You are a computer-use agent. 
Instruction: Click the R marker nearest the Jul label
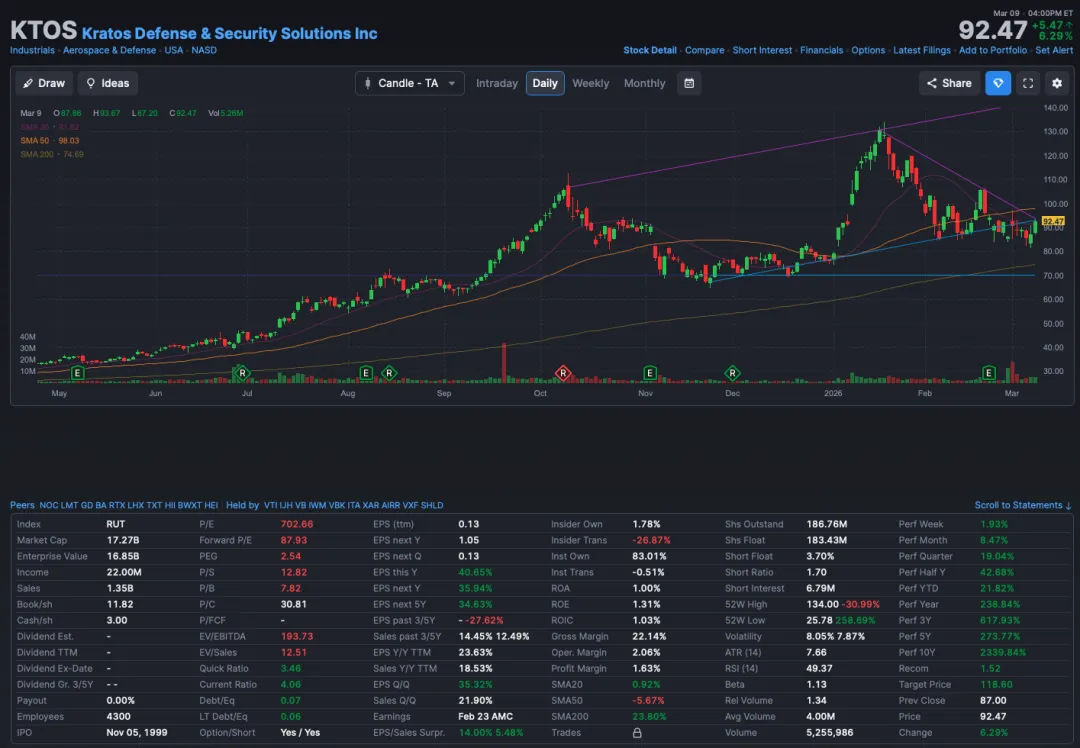pyautogui.click(x=242, y=373)
